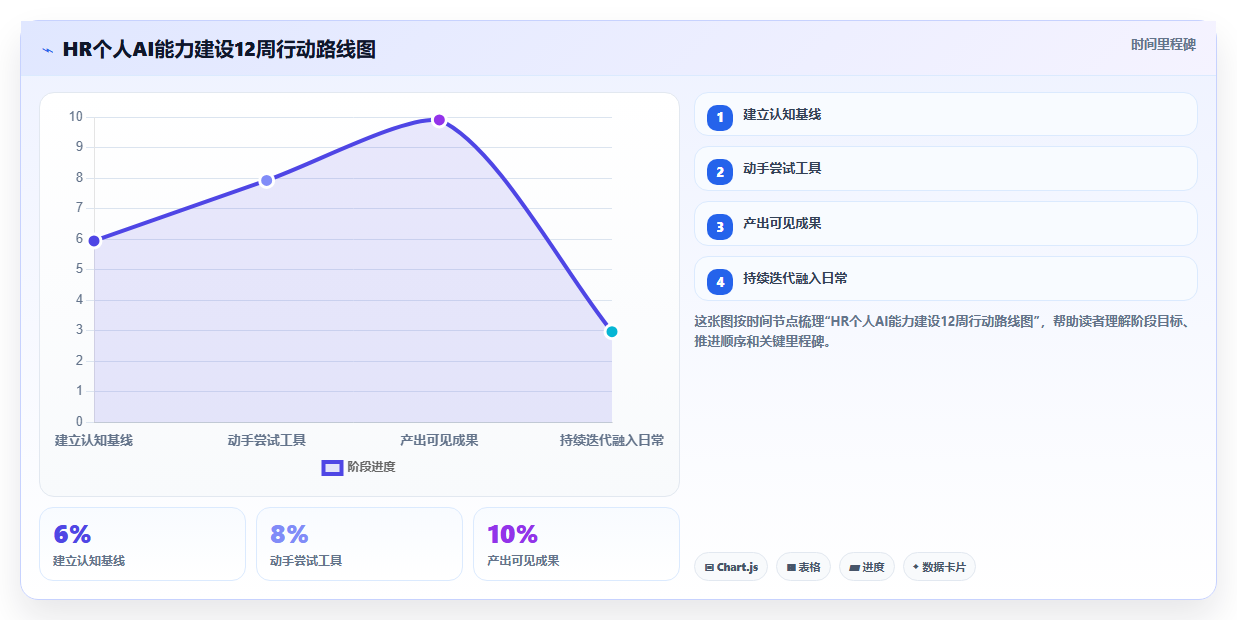Click the teal data point at value 3
Screen dimensions: 1237x620
[612, 331]
